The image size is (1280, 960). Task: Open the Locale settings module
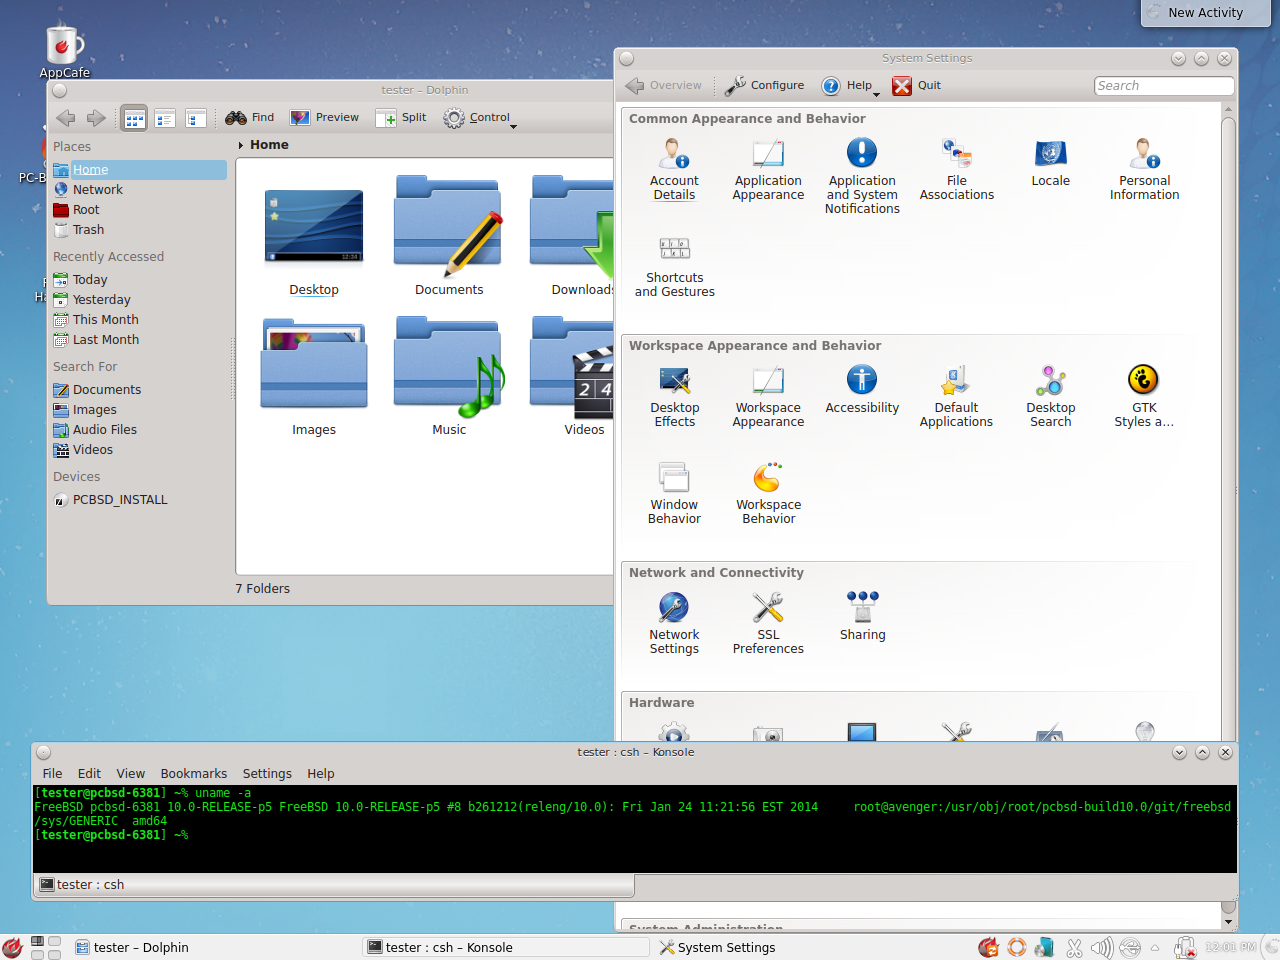[x=1051, y=163]
